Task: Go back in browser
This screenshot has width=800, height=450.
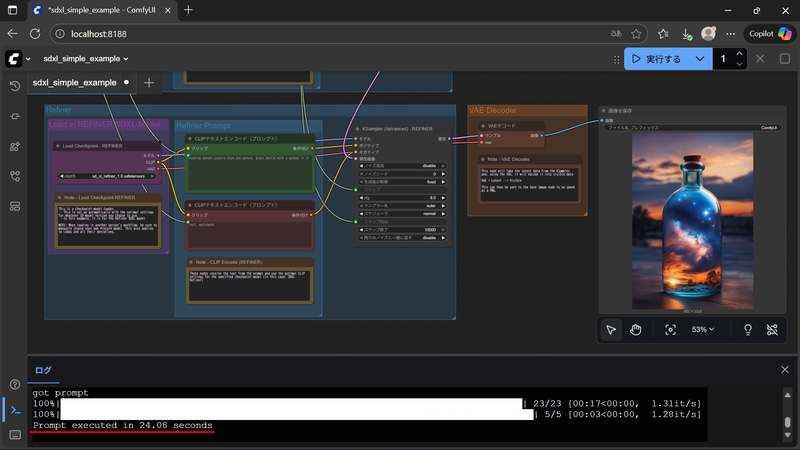Action: [12, 34]
